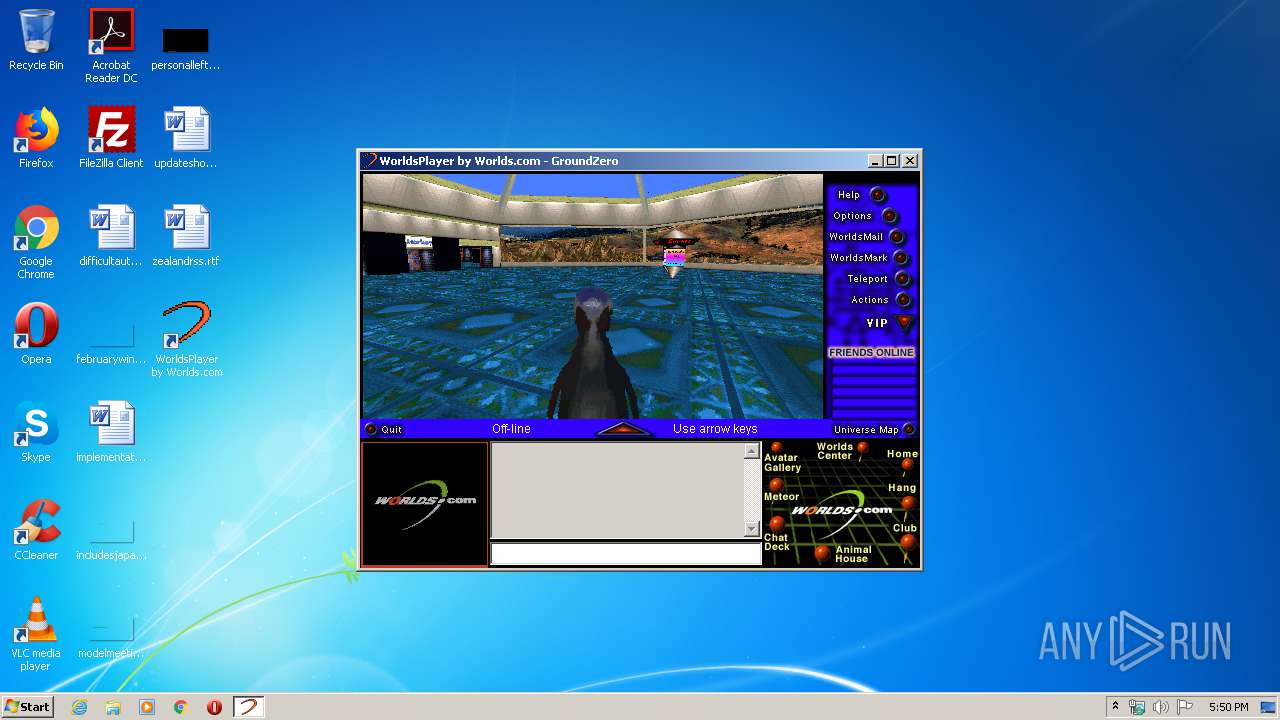The image size is (1280, 720).
Task: Select Acrobat Reader DC desktop icon
Action: 111,46
